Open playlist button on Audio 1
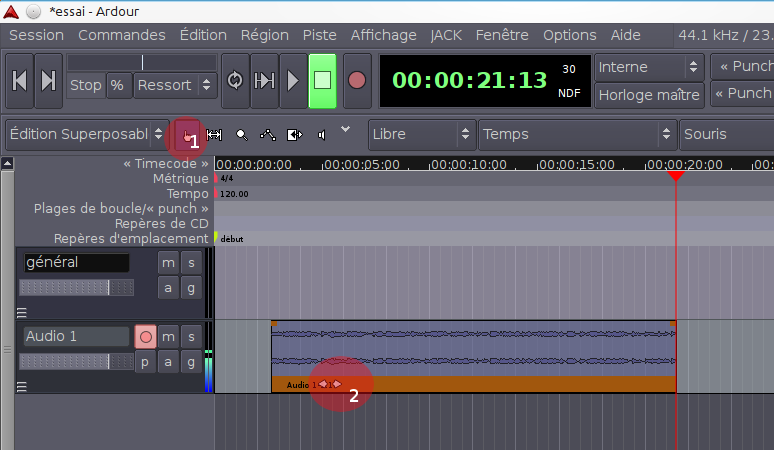This screenshot has height=450, width=774. [145, 362]
